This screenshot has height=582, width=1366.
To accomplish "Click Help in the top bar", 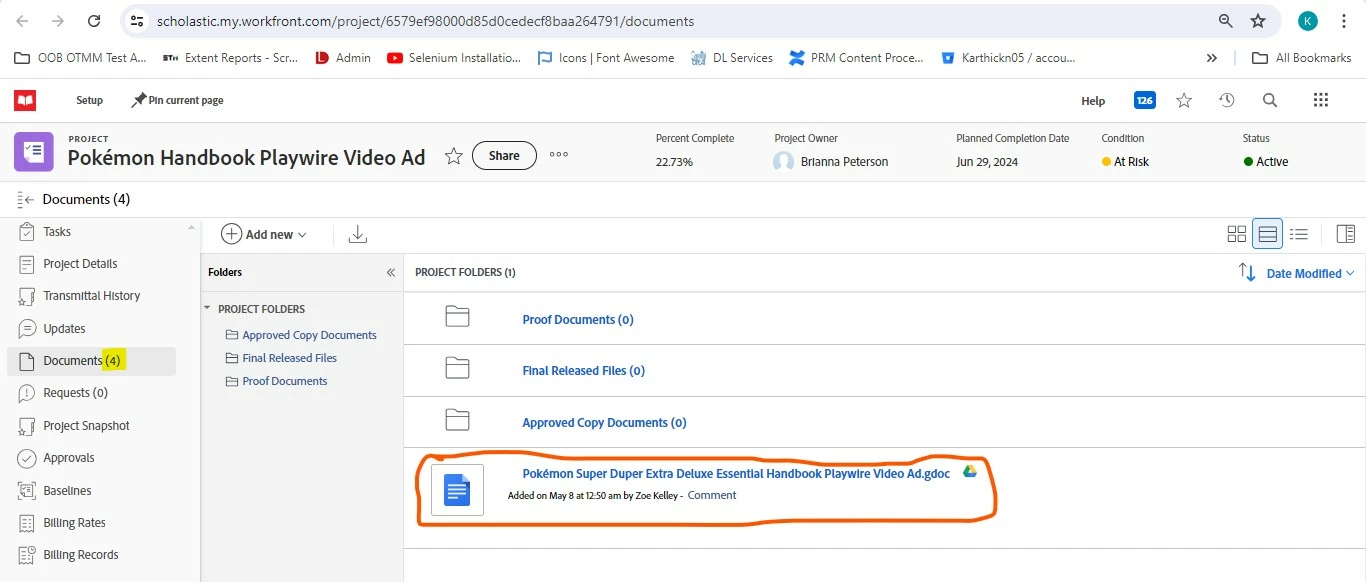I will (1093, 101).
